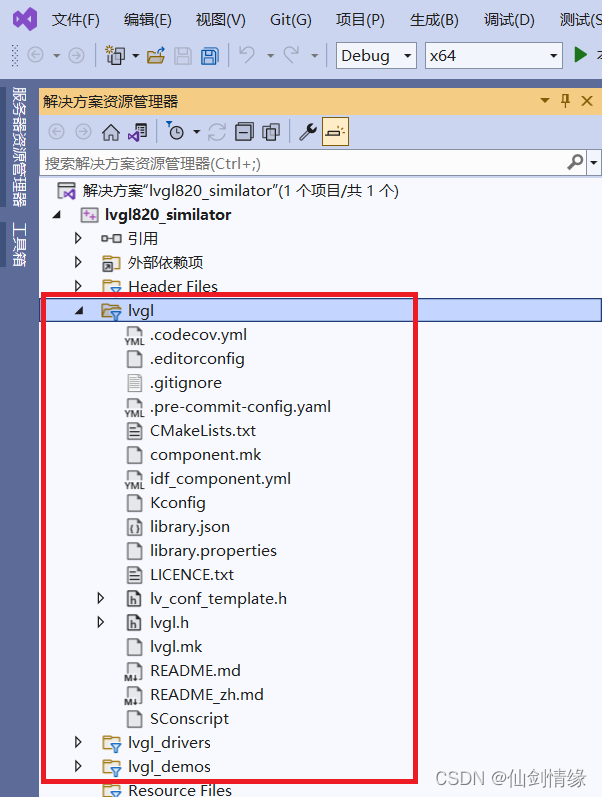Click the navigate backward toolbar button
Viewport: 602px width, 797px height.
pos(35,55)
